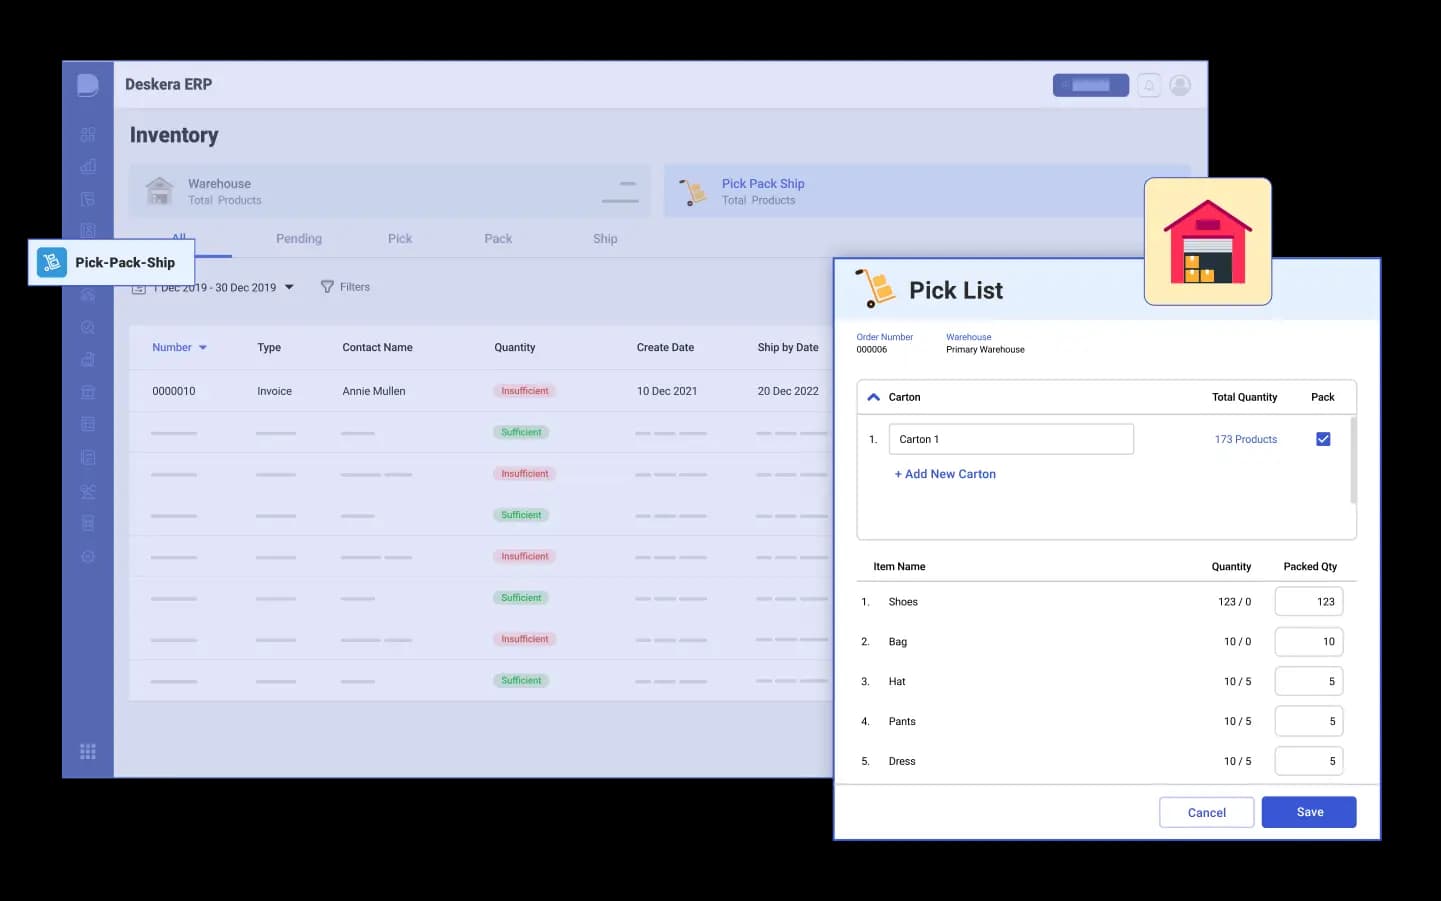
Task: Click the app grid launcher icon
Action: pos(88,751)
